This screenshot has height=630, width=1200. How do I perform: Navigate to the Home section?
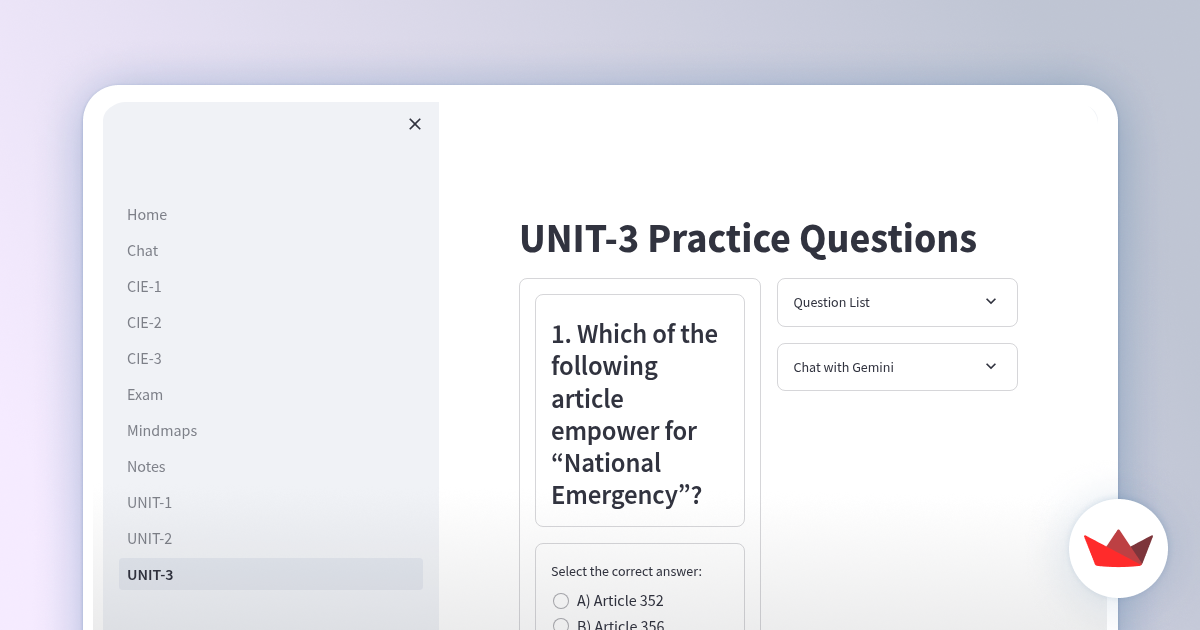click(147, 214)
